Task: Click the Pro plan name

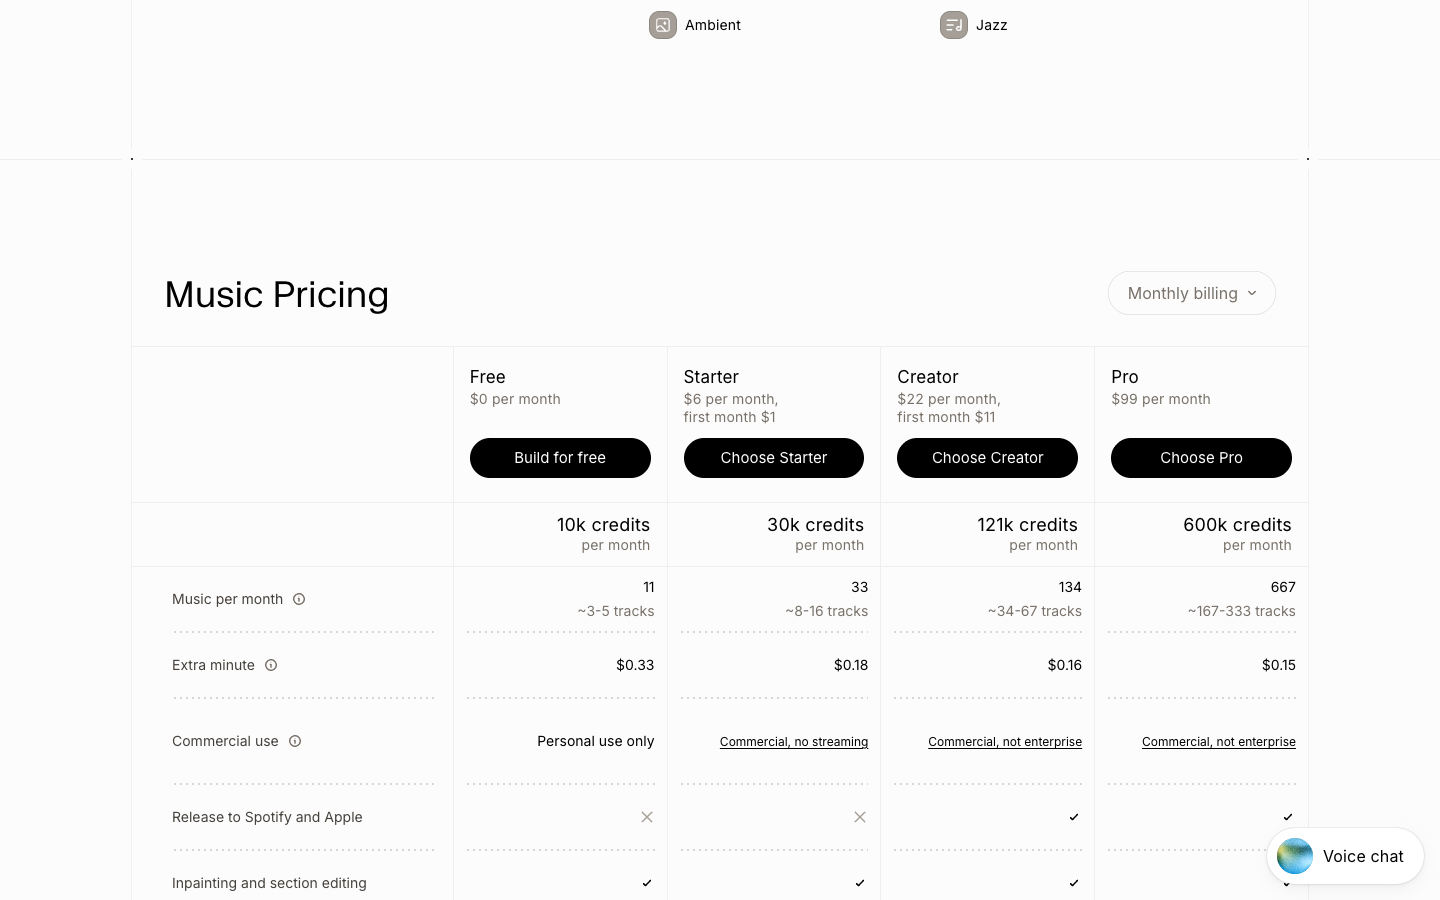Action: point(1125,377)
